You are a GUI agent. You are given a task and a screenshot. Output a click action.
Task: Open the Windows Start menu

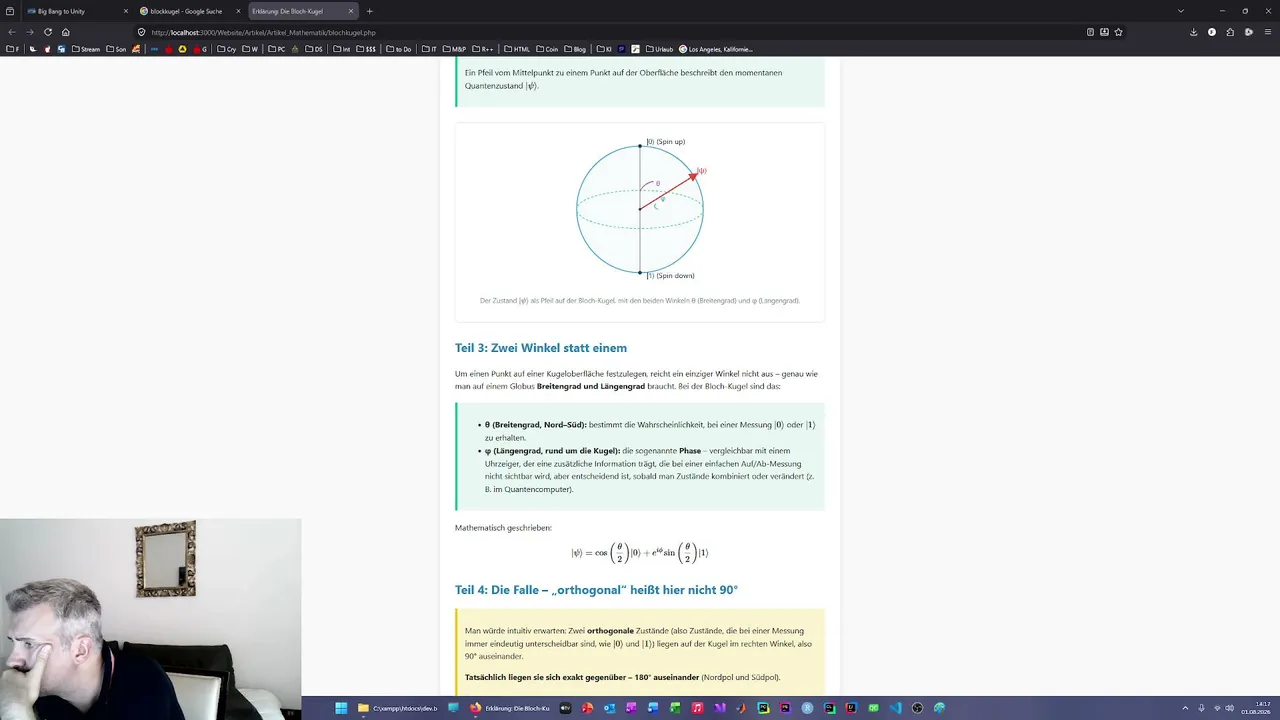click(341, 708)
